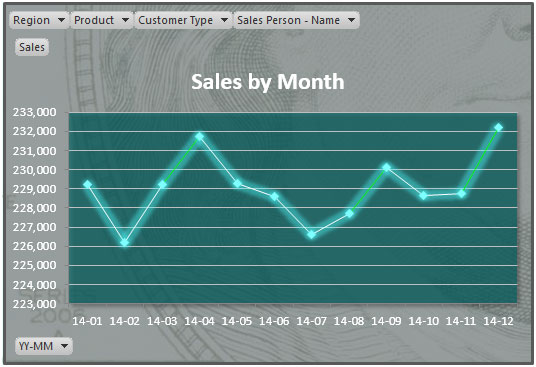Select the 14-11 data point marker
Image resolution: width=536 pixels, height=367 pixels.
461,194
